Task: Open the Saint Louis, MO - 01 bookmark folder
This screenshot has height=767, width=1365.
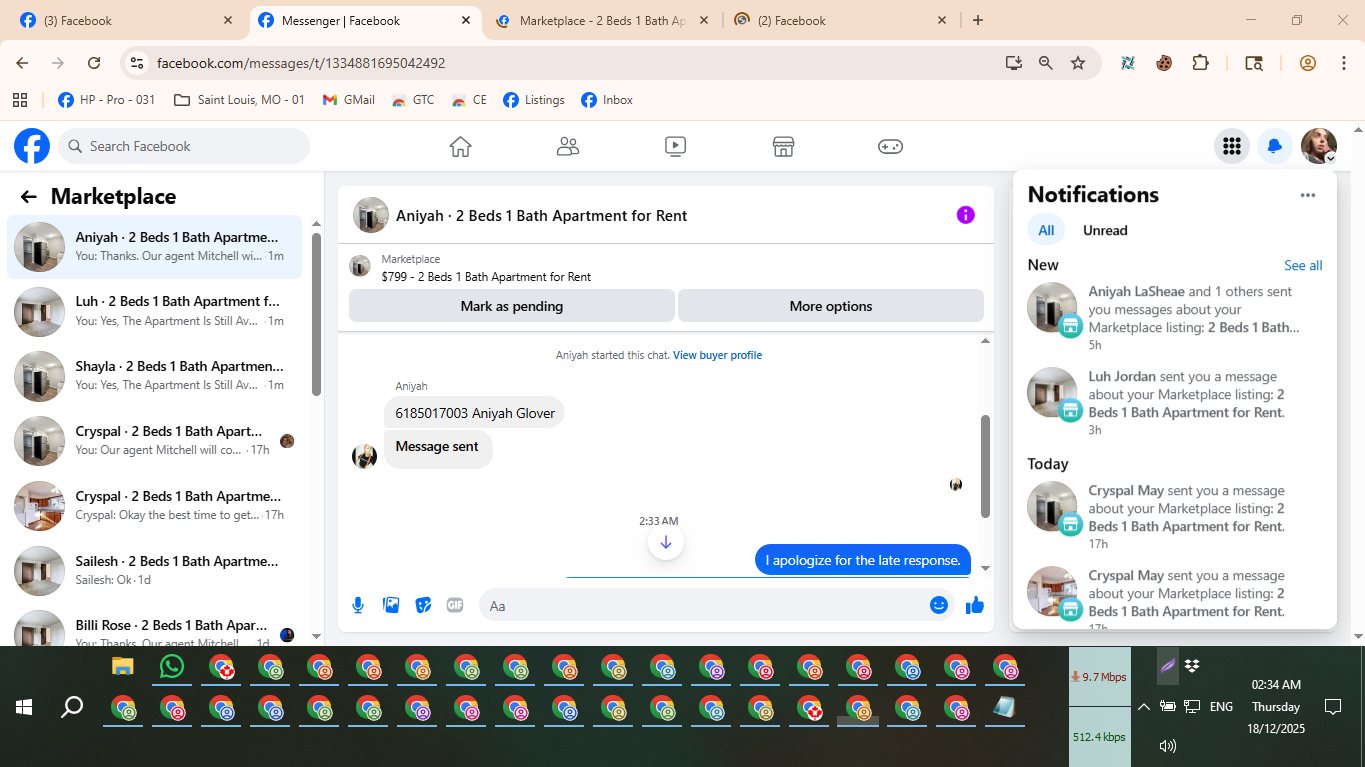Action: (x=239, y=100)
